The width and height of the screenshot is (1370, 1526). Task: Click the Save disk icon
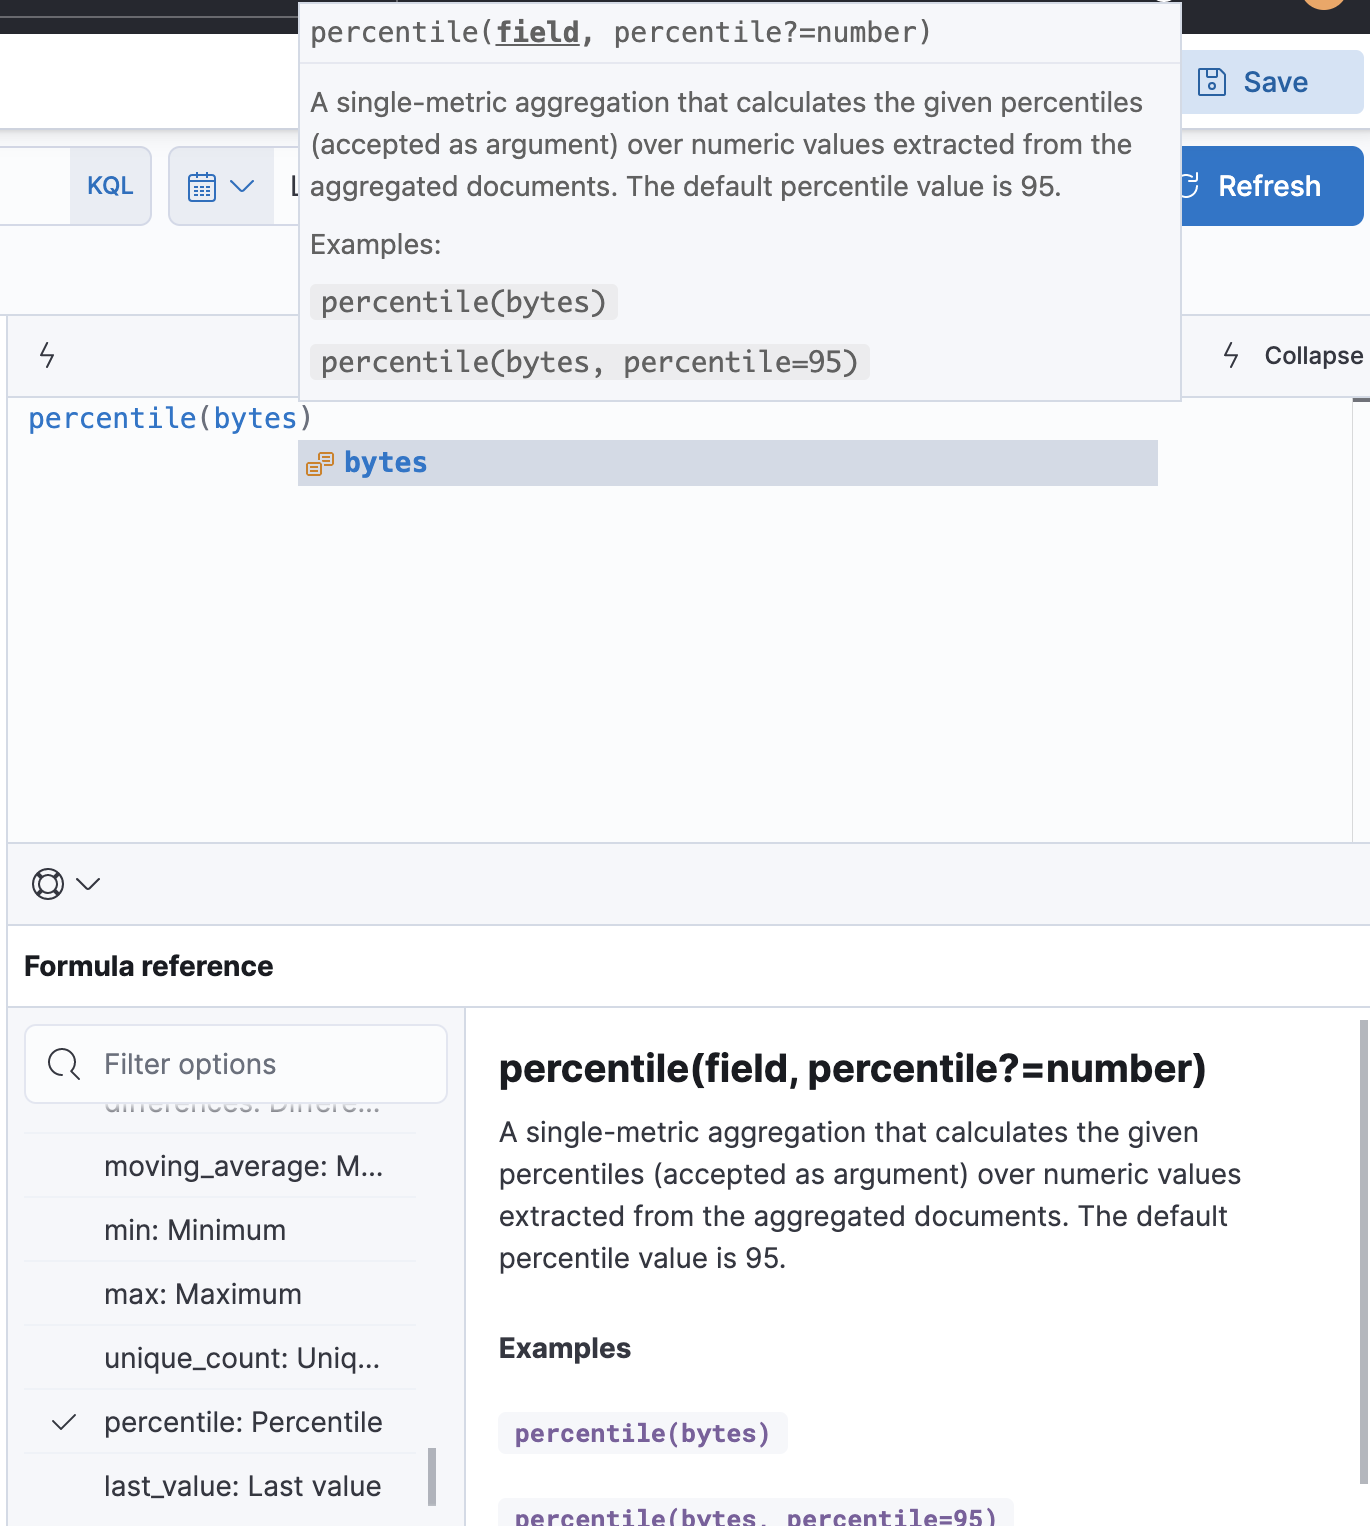(x=1211, y=82)
